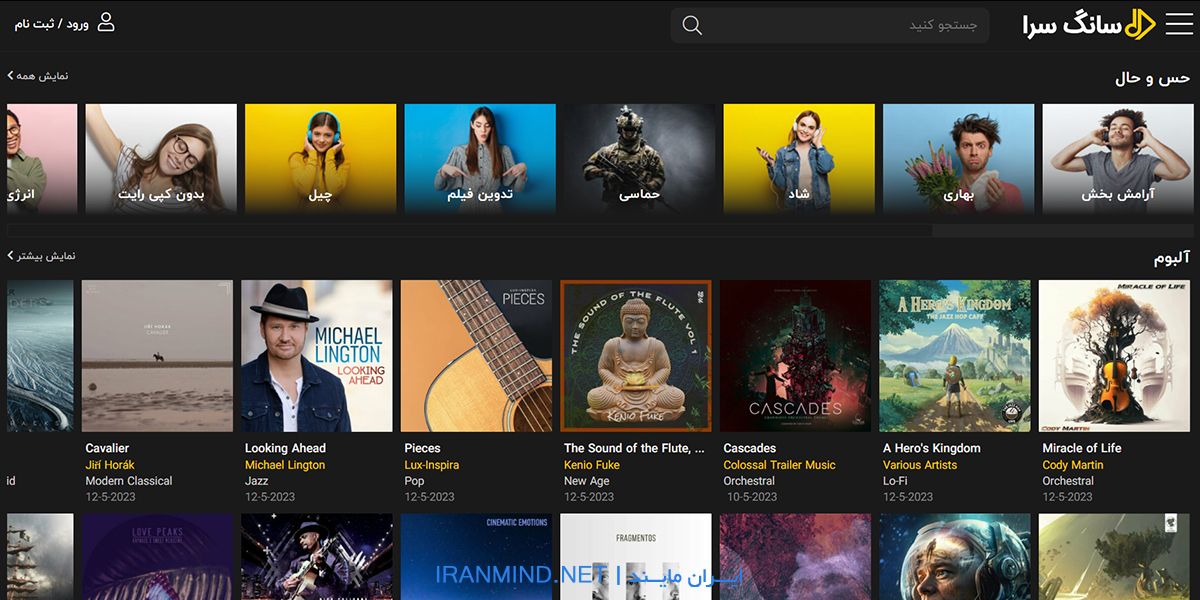The width and height of the screenshot is (1200, 600).
Task: Click artist link Colossal Trailer Music
Action: [x=779, y=465]
